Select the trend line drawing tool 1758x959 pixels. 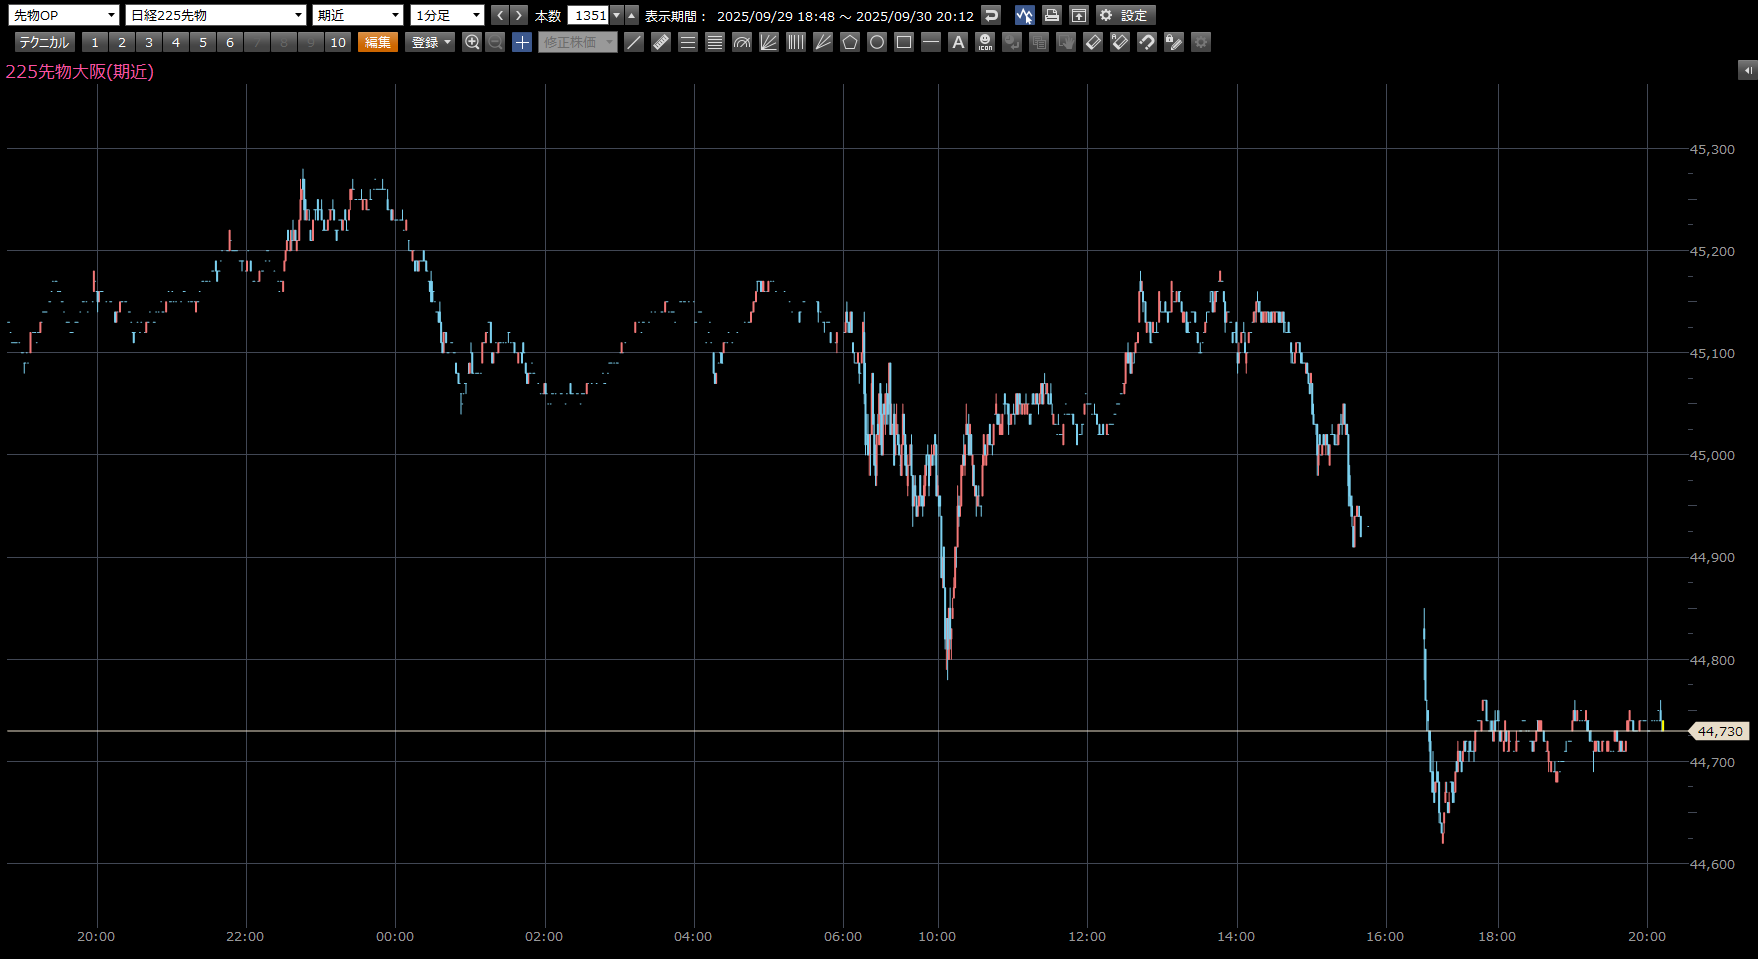click(x=634, y=42)
